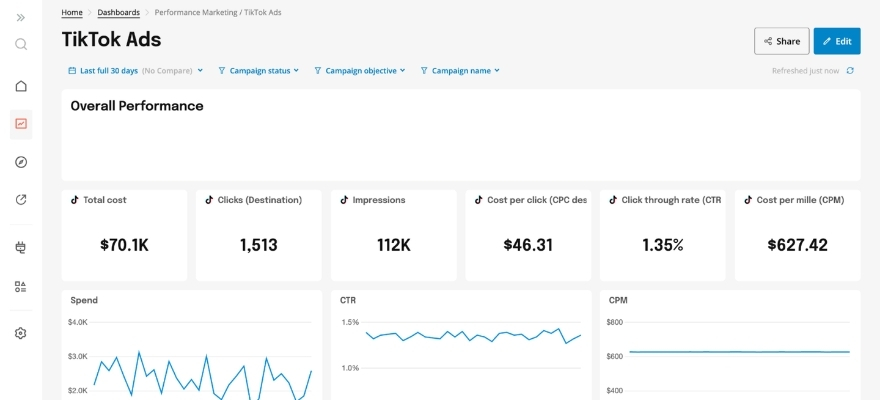Click the CPM chart title
Screen dimensions: 880x400
[x=618, y=300]
